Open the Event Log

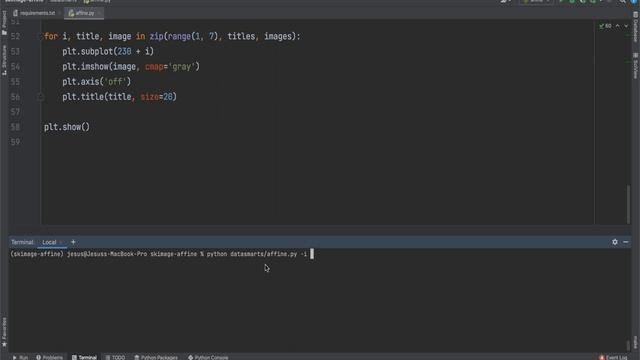(x=613, y=357)
